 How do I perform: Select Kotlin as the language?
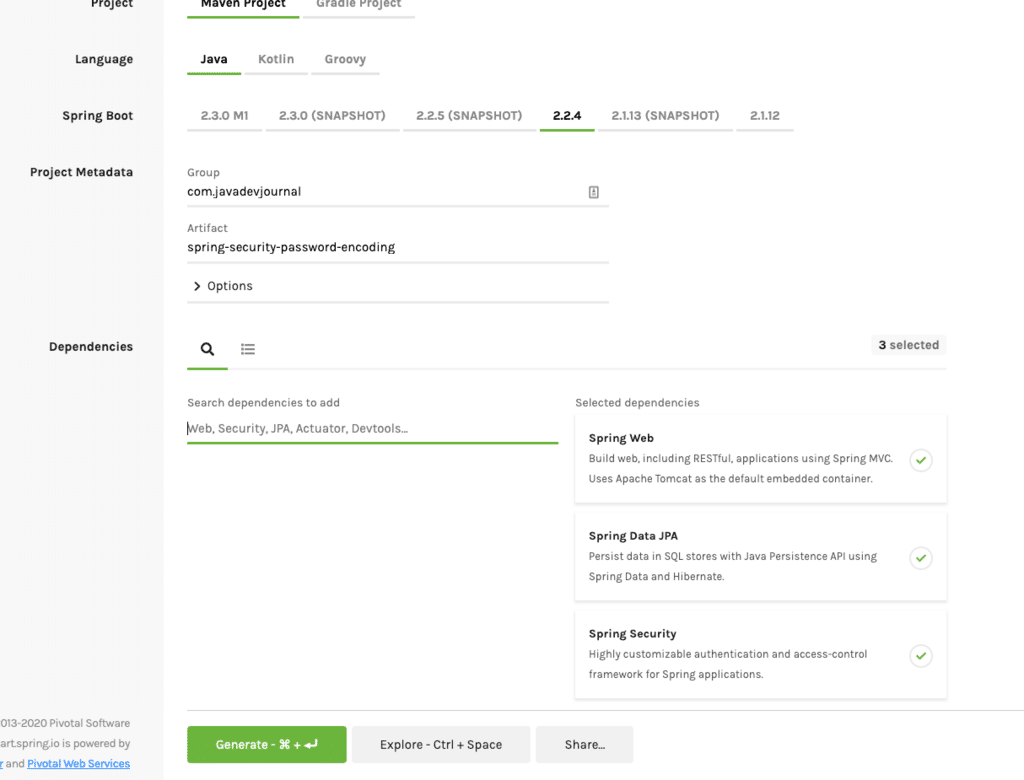click(276, 59)
